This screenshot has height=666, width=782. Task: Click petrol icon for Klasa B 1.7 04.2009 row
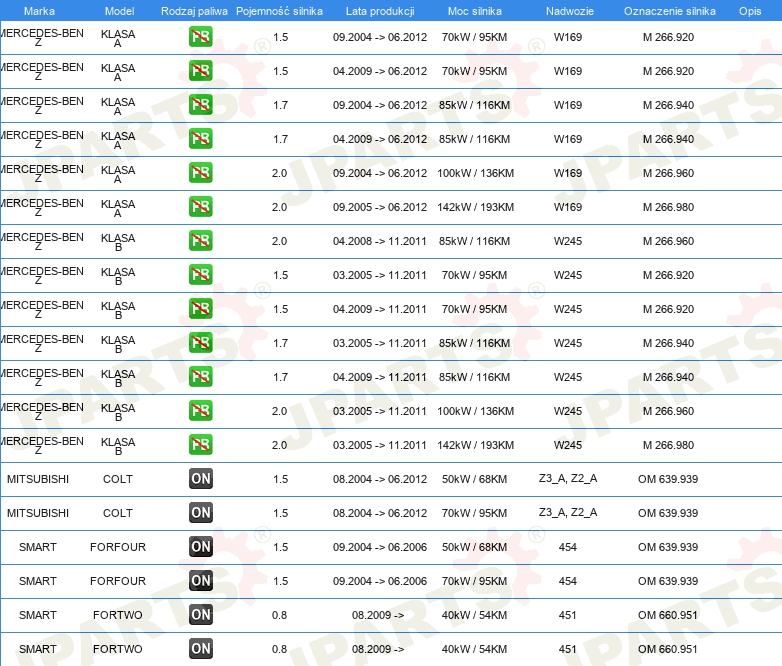click(x=200, y=376)
